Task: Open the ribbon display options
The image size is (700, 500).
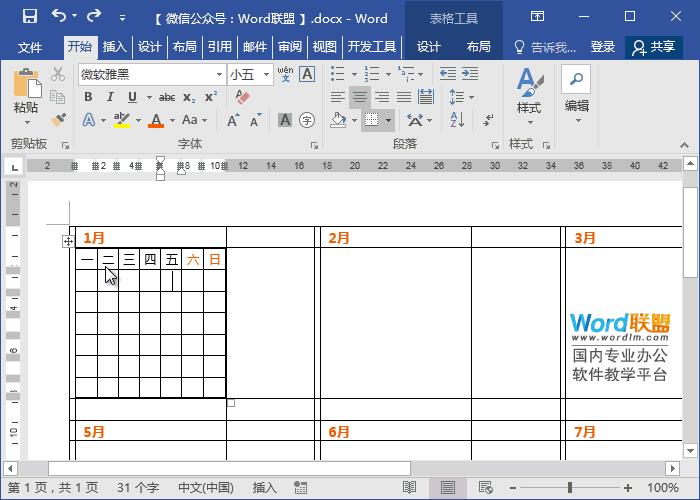Action: point(537,17)
